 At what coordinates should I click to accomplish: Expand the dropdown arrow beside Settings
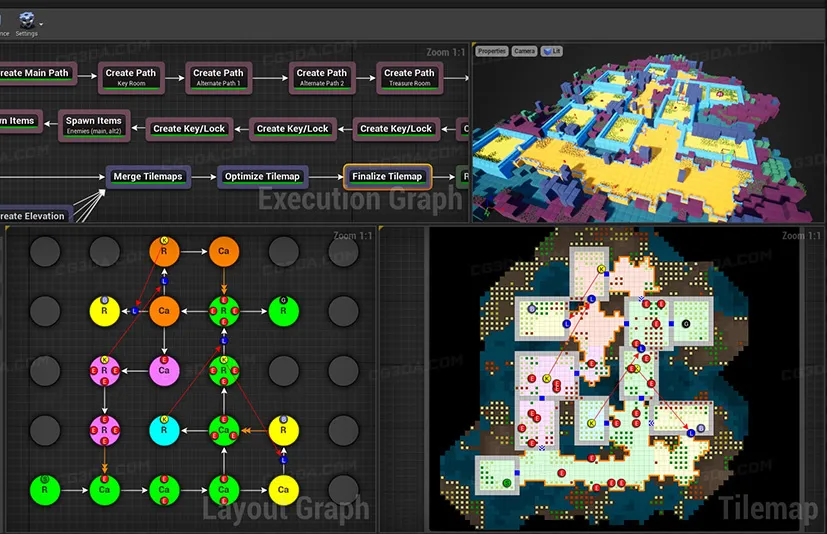point(41,24)
